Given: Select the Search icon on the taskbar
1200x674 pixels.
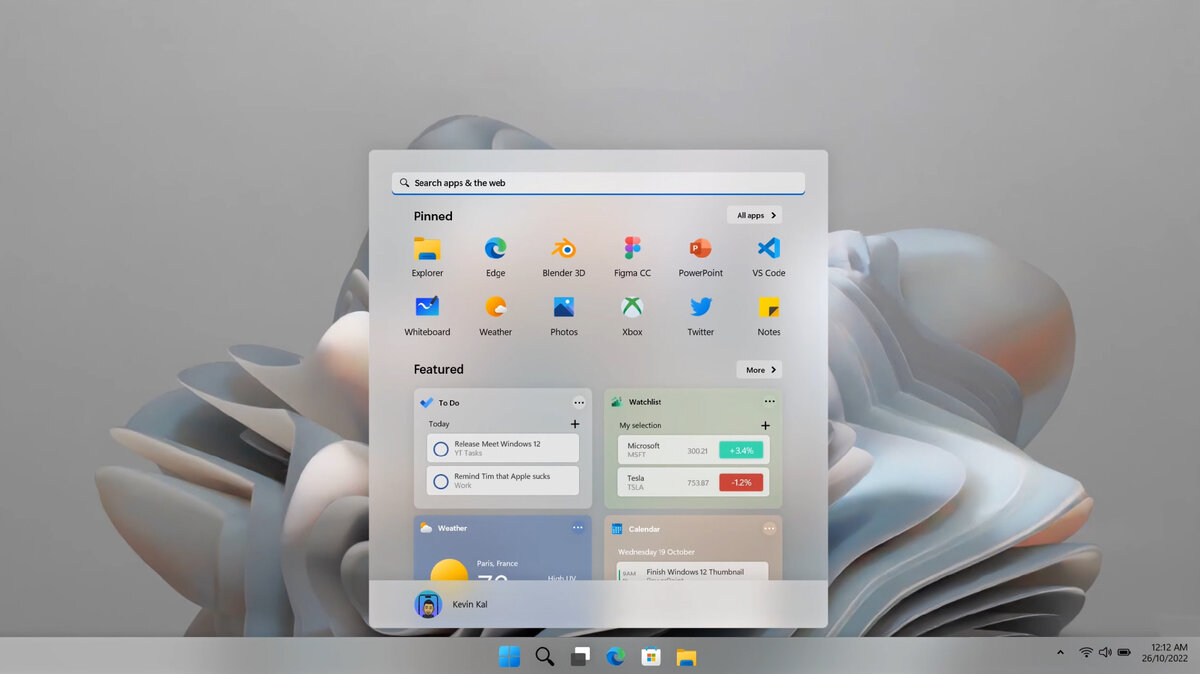Looking at the screenshot, I should pos(544,657).
